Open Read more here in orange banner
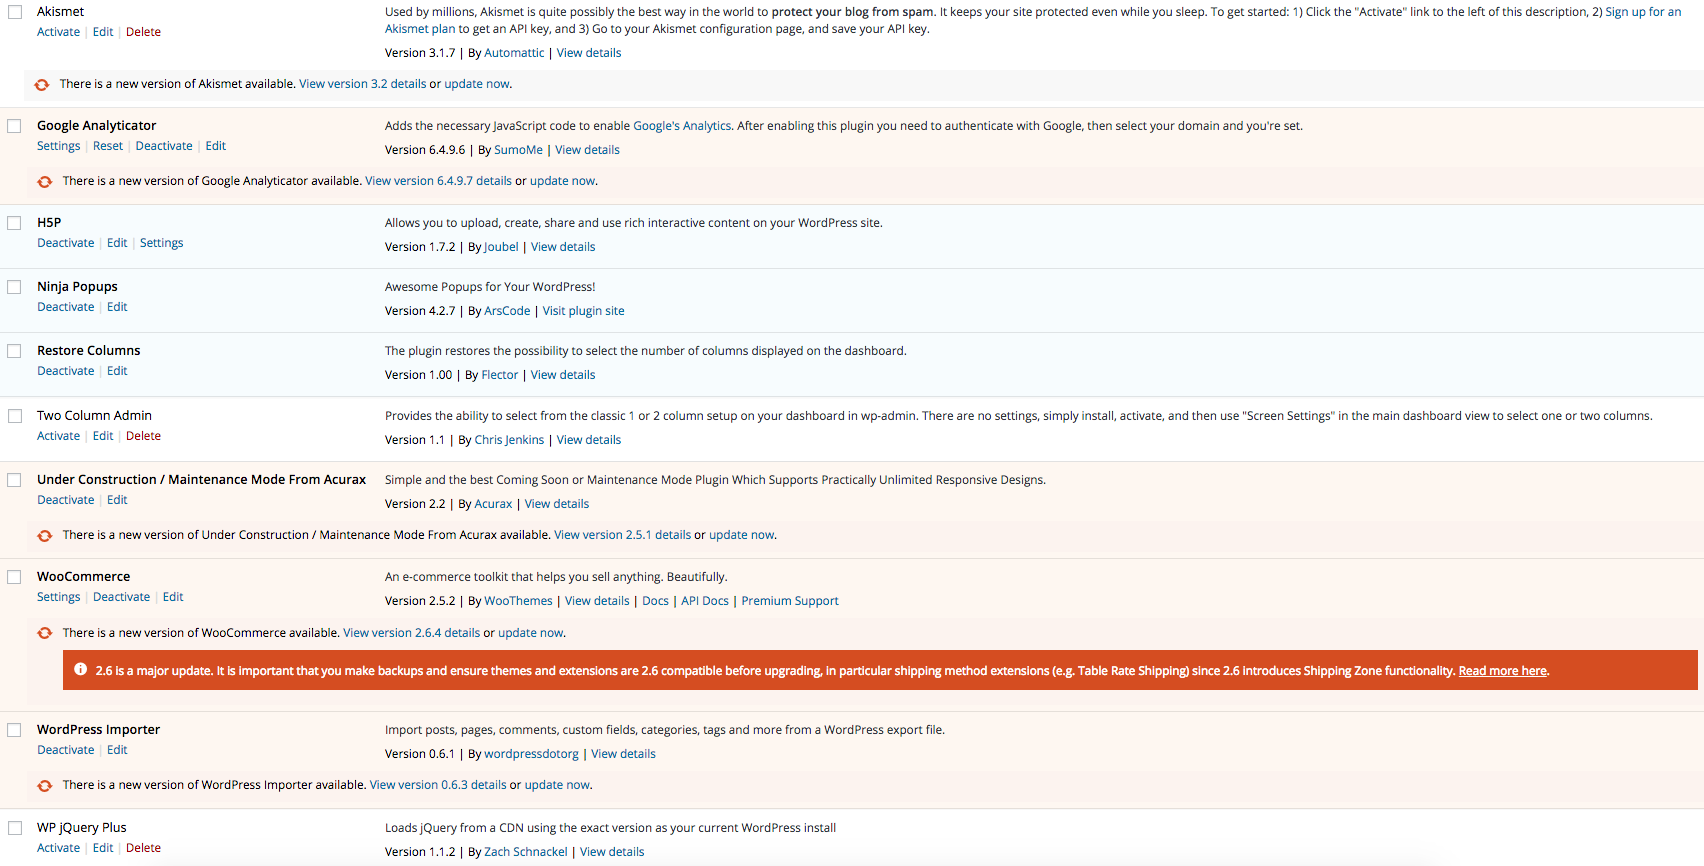 tap(1502, 671)
